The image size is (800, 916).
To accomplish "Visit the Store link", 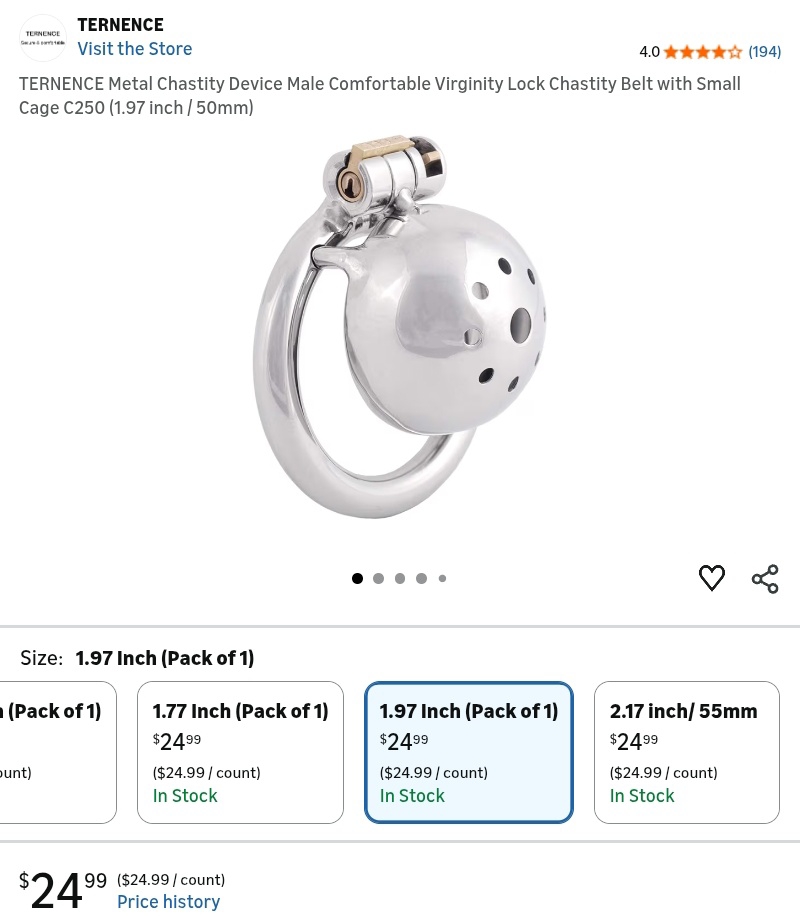I will [x=135, y=49].
